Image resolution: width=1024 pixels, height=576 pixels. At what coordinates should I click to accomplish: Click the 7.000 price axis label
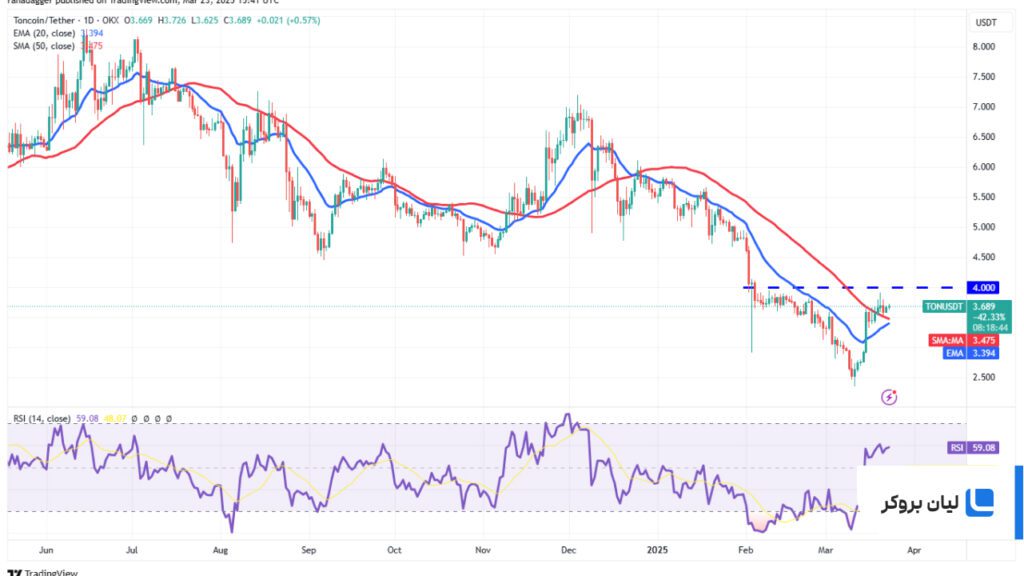(984, 107)
